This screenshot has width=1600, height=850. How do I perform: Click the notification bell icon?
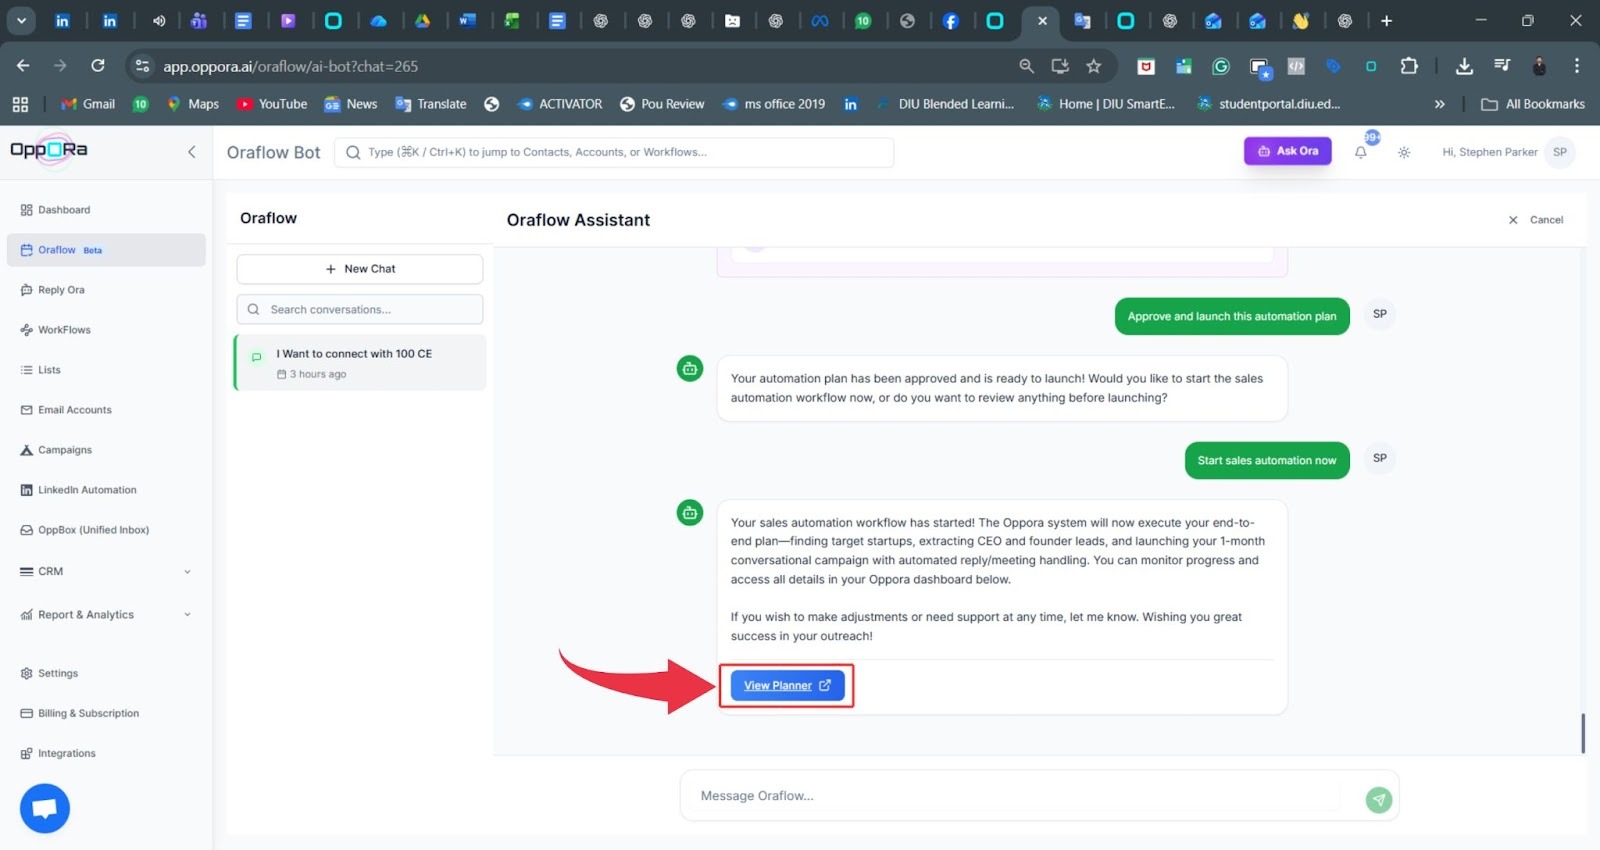tap(1360, 152)
